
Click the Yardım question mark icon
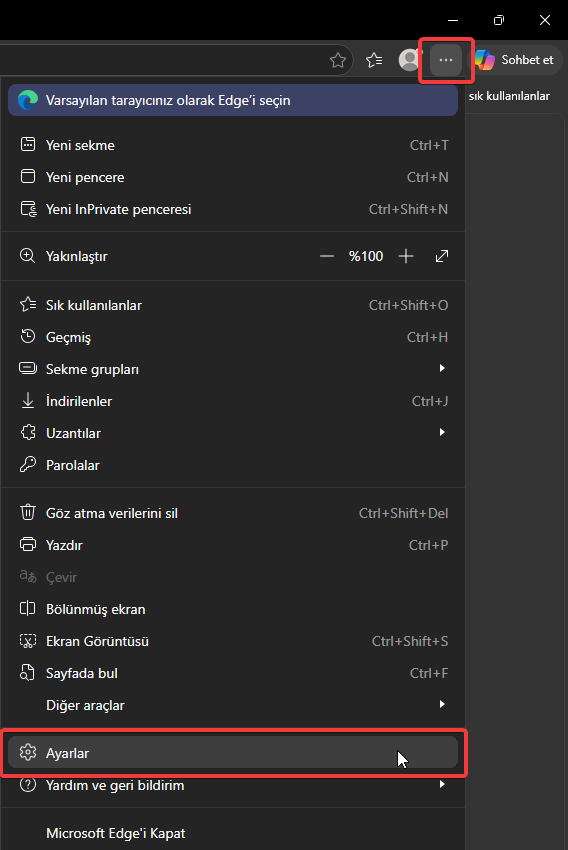28,784
